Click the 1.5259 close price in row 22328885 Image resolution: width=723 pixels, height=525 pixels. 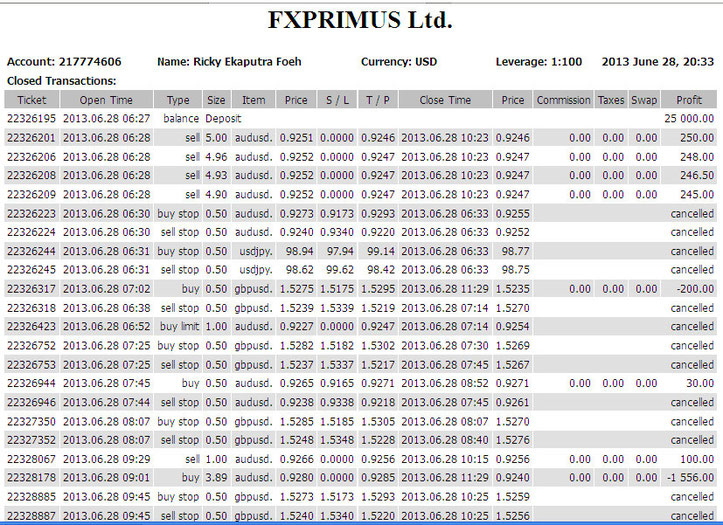513,497
